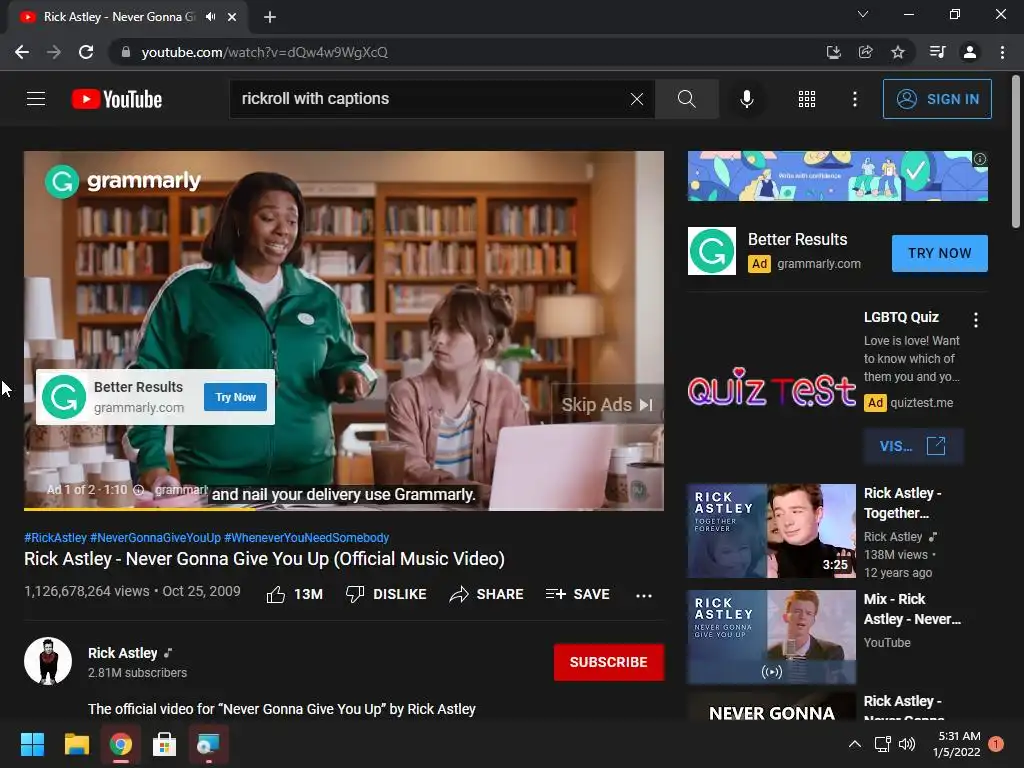Bookmark this tab with star

coord(898,52)
